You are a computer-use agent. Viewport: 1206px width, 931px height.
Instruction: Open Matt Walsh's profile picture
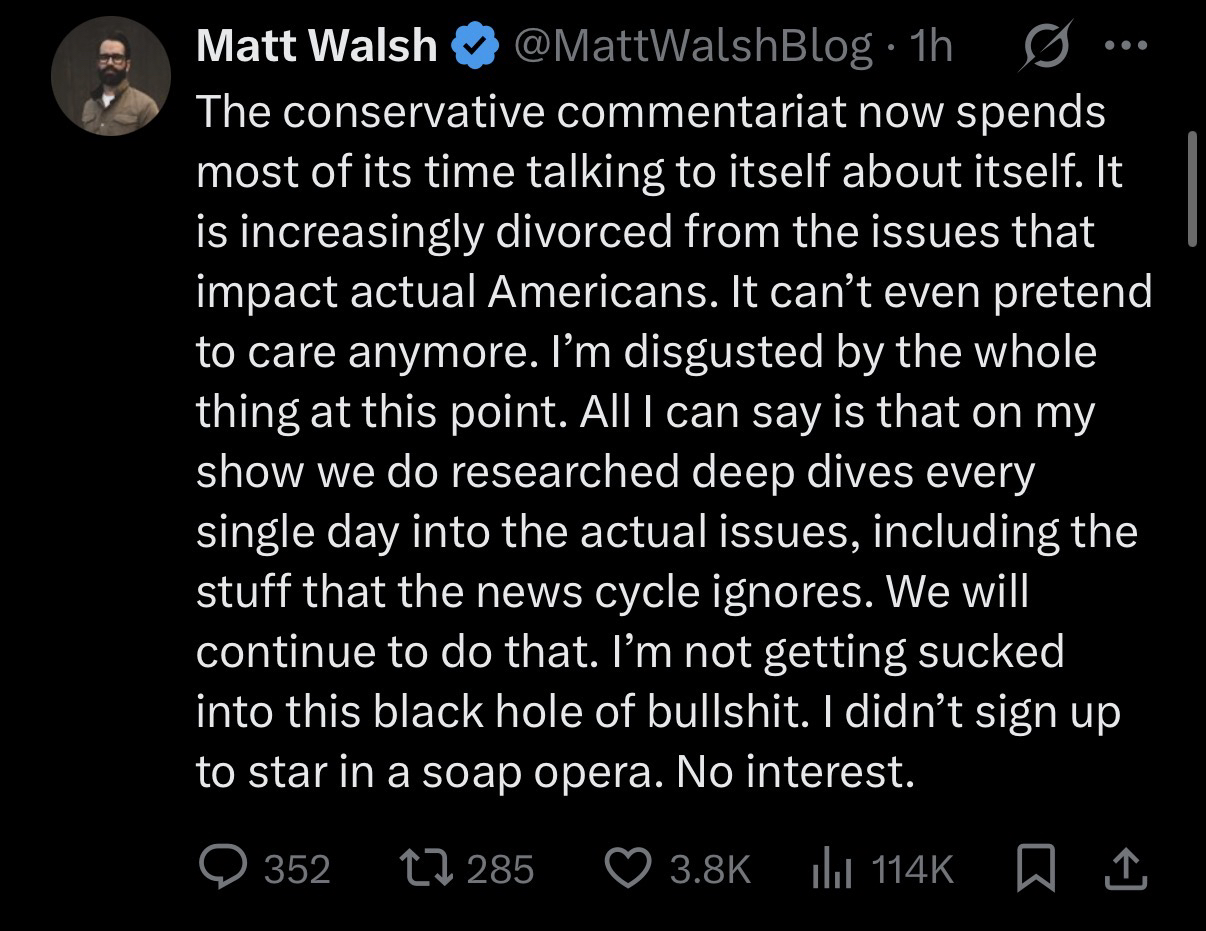point(111,76)
